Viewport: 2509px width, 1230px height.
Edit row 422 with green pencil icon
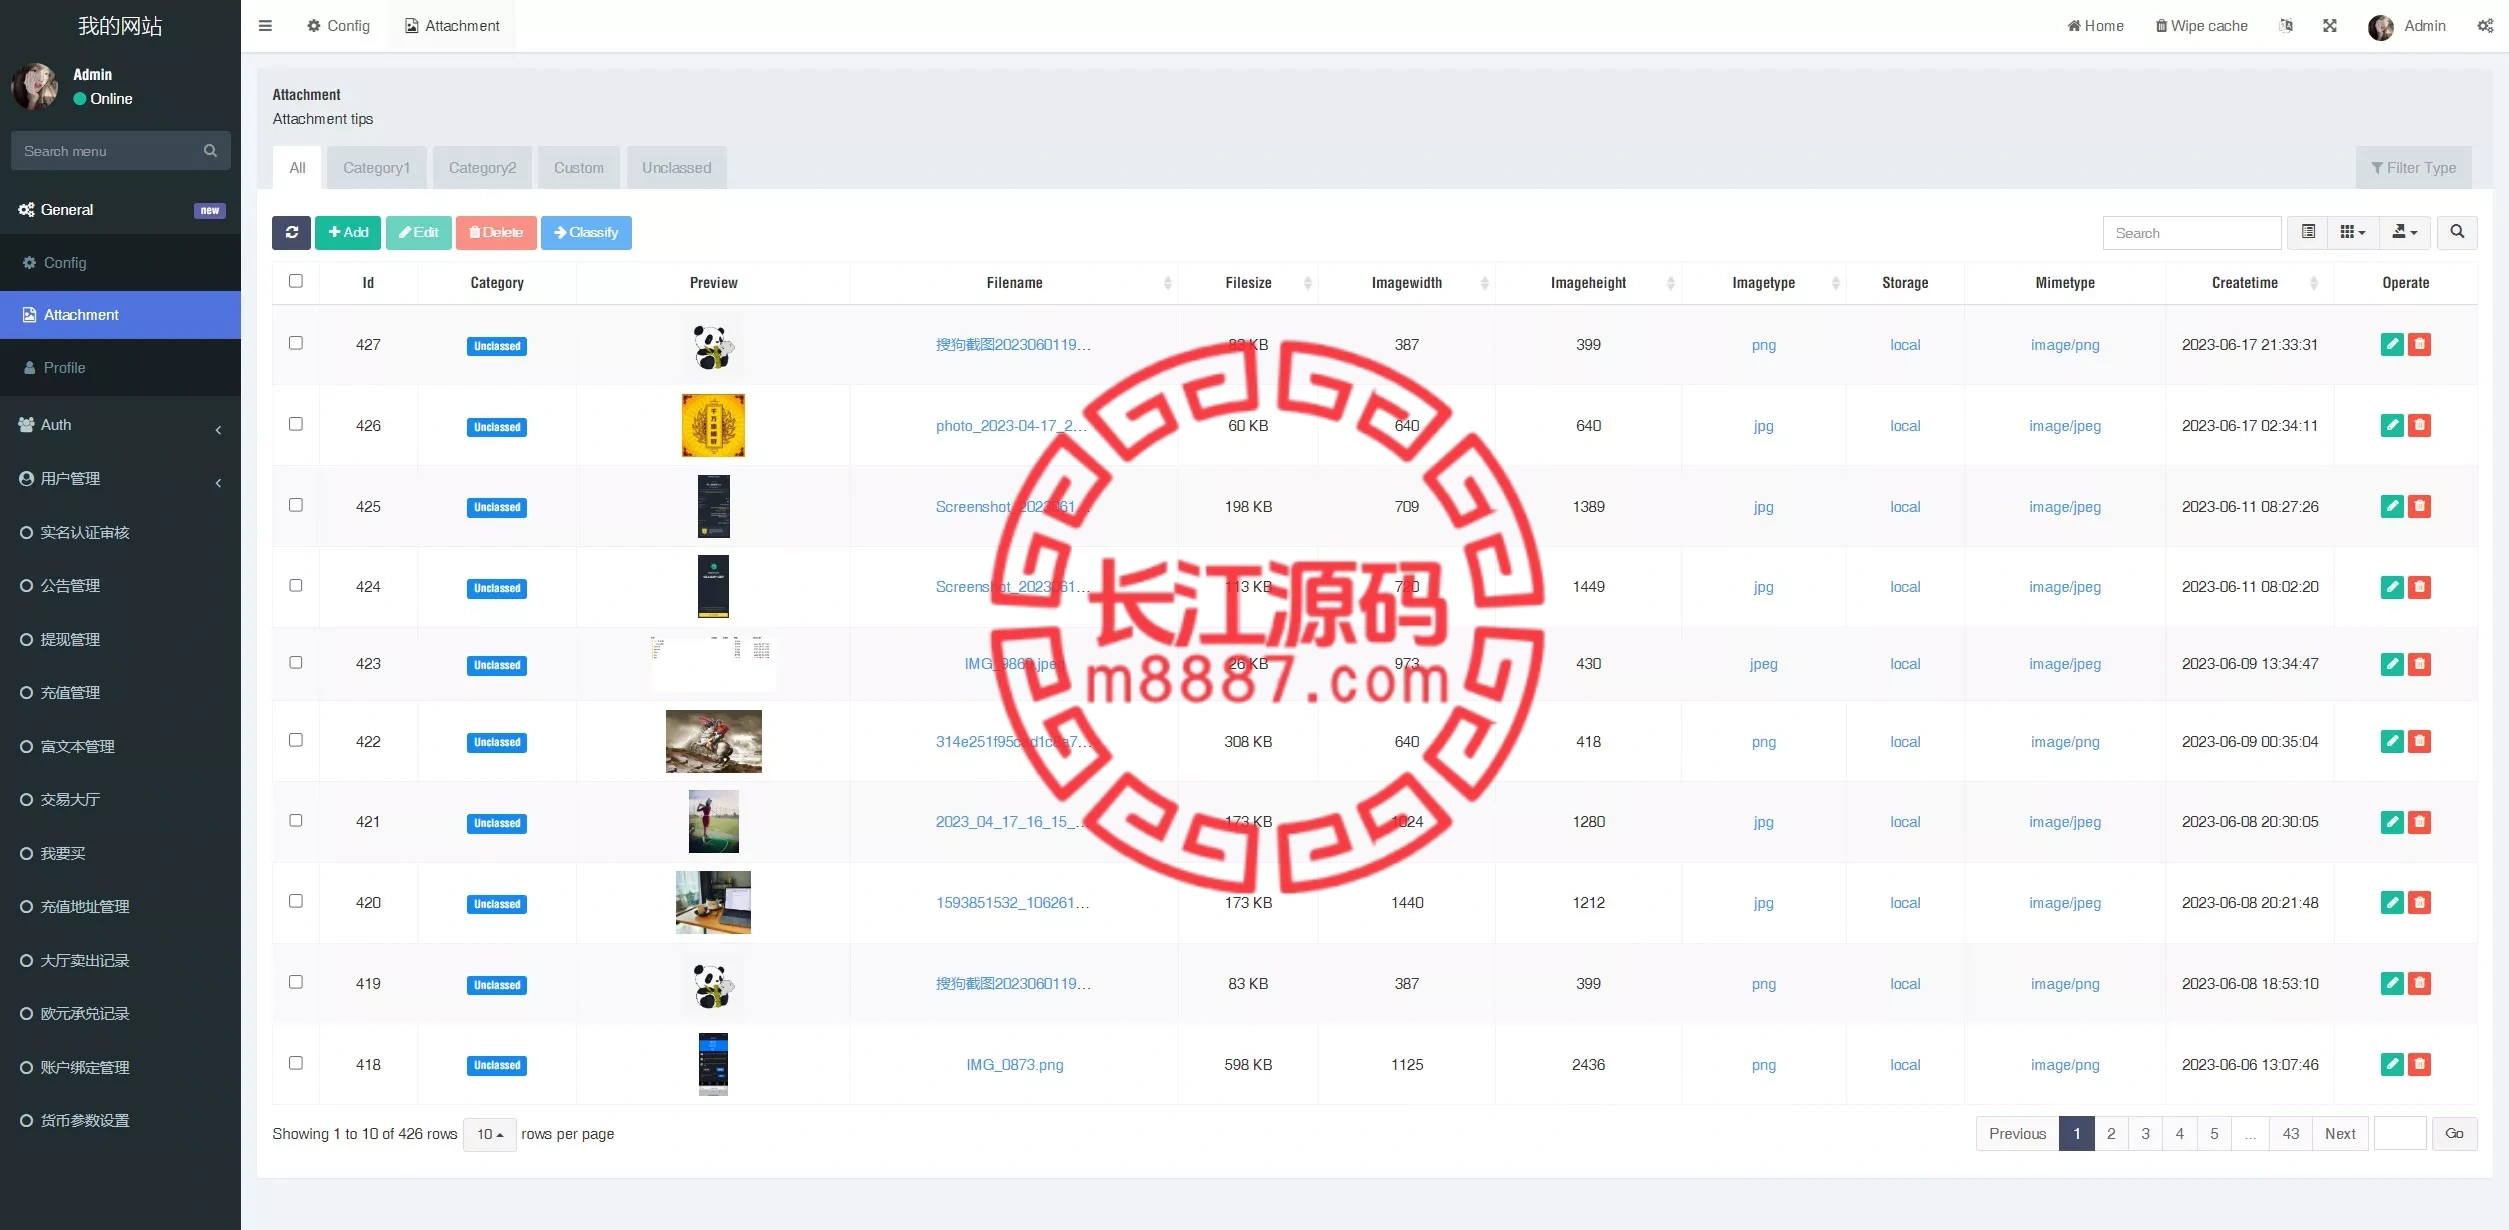(2392, 741)
